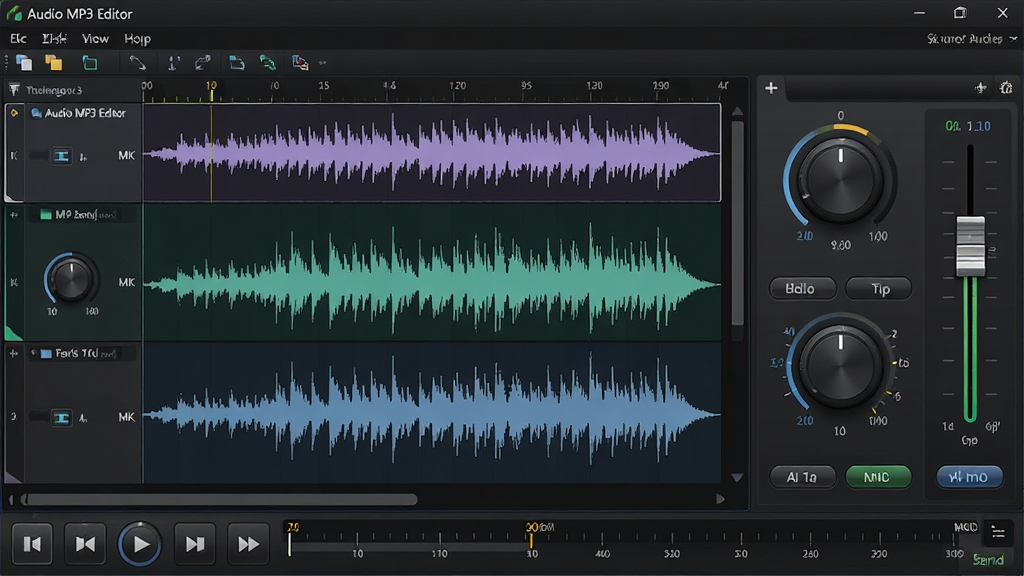1024x576 pixels.
Task: Select the pin marker tool in the toolbar
Action: click(x=173, y=63)
